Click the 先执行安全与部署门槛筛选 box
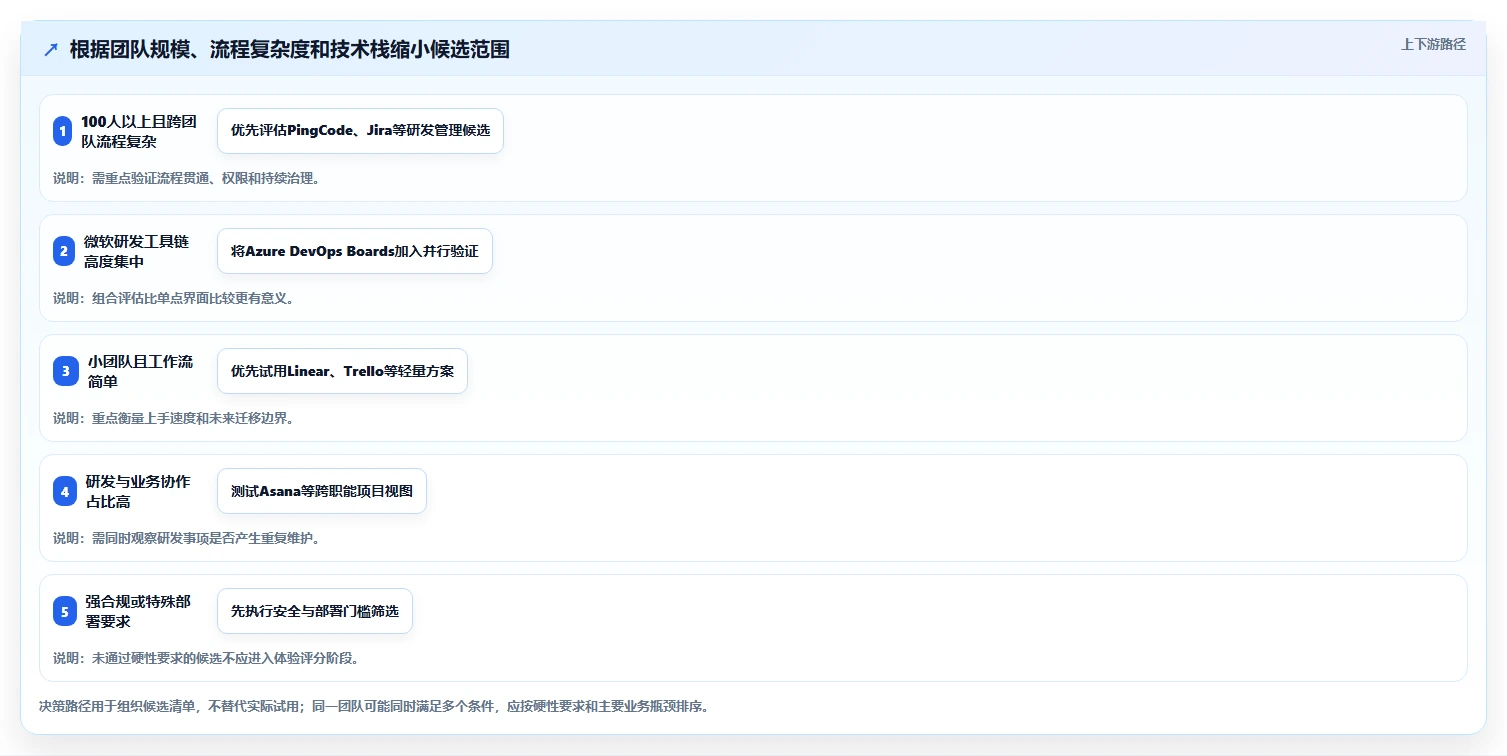The width and height of the screenshot is (1507, 756). (315, 611)
